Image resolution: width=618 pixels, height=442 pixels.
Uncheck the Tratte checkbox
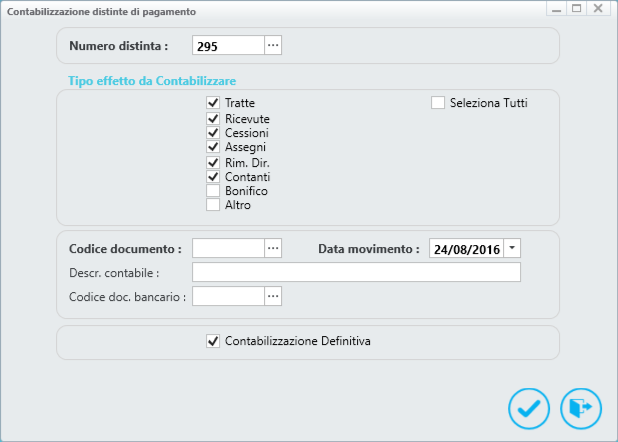[213, 103]
